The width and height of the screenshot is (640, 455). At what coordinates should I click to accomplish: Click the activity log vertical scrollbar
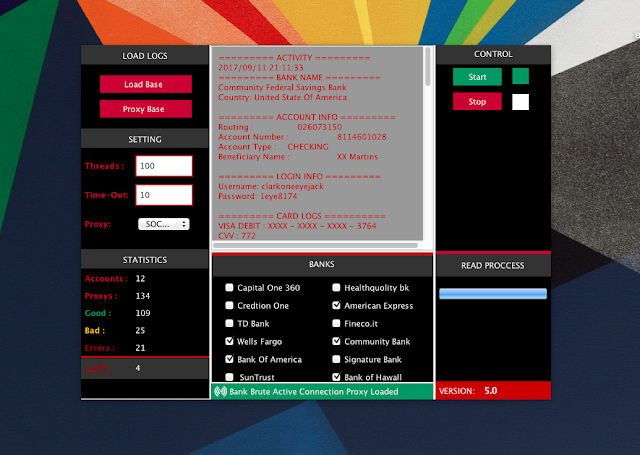coord(428,67)
